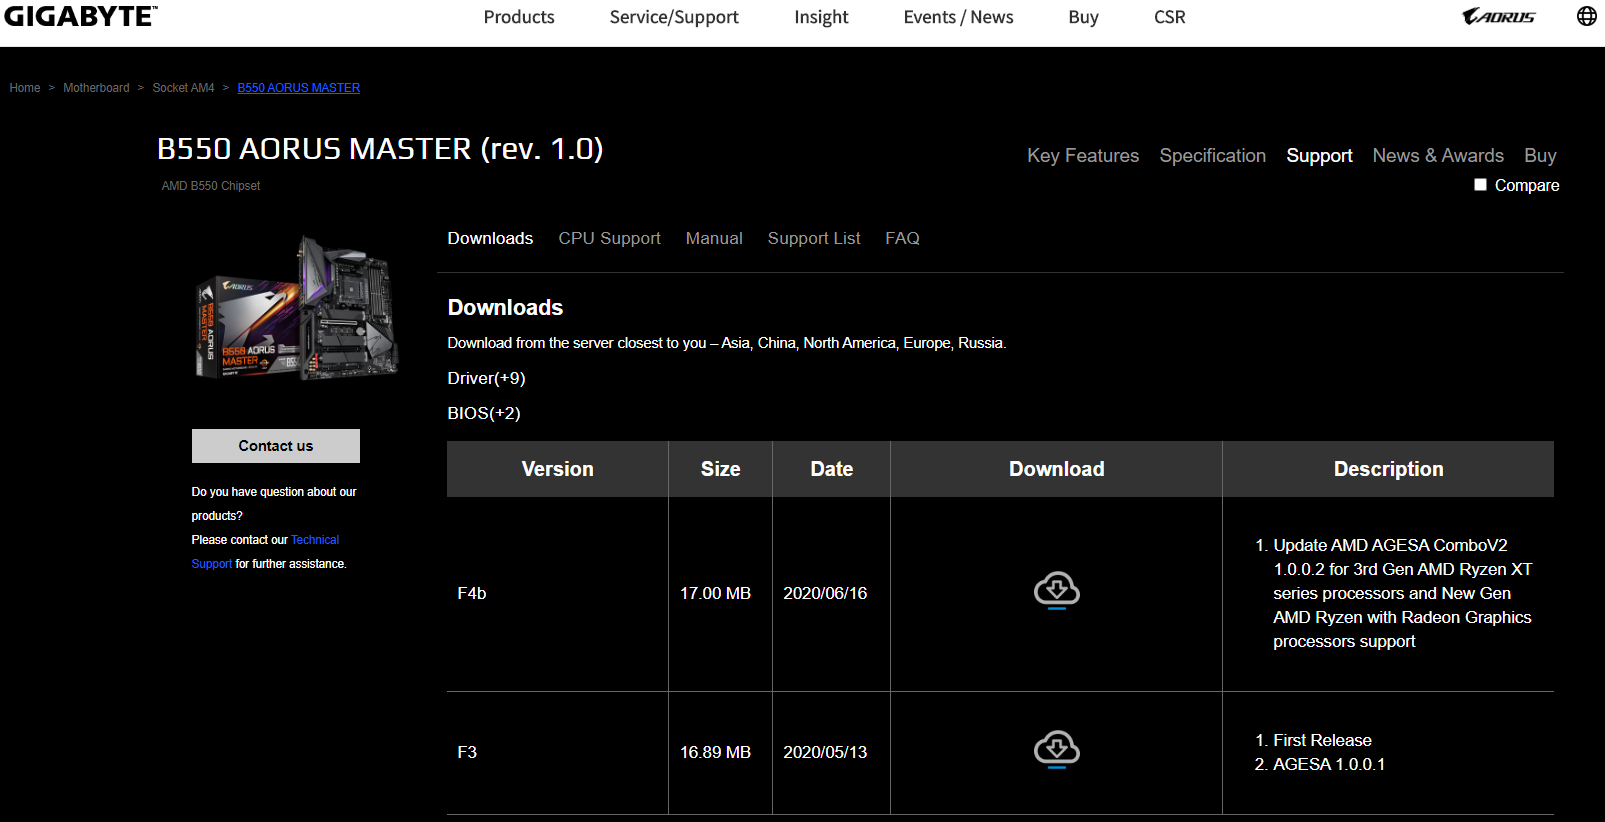1605x822 pixels.
Task: Open the Products menu
Action: click(519, 17)
